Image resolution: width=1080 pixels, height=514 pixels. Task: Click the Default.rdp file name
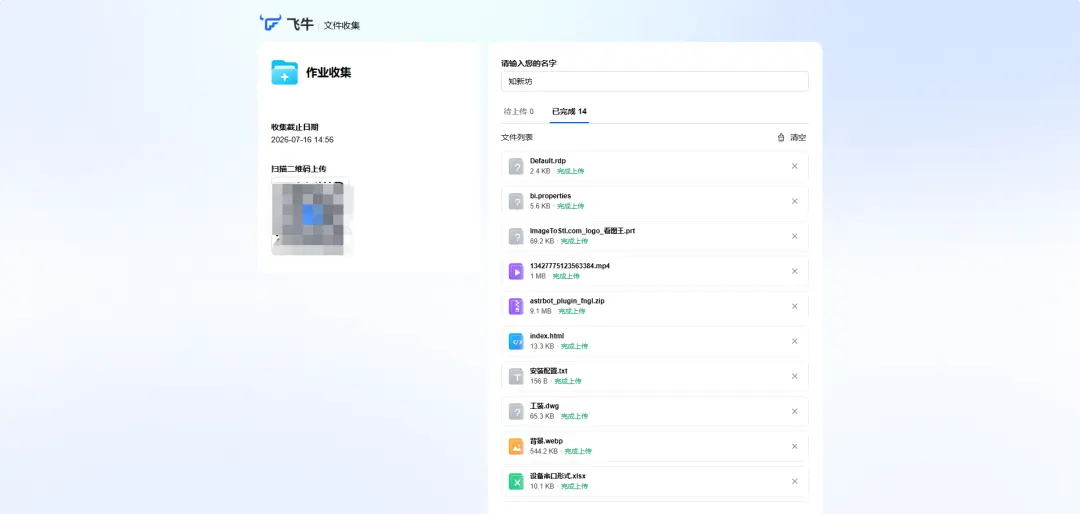tap(548, 161)
